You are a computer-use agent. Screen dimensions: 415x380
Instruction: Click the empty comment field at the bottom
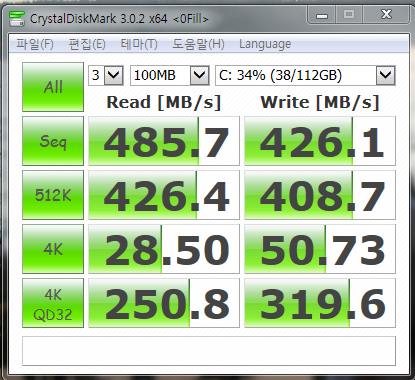point(209,351)
